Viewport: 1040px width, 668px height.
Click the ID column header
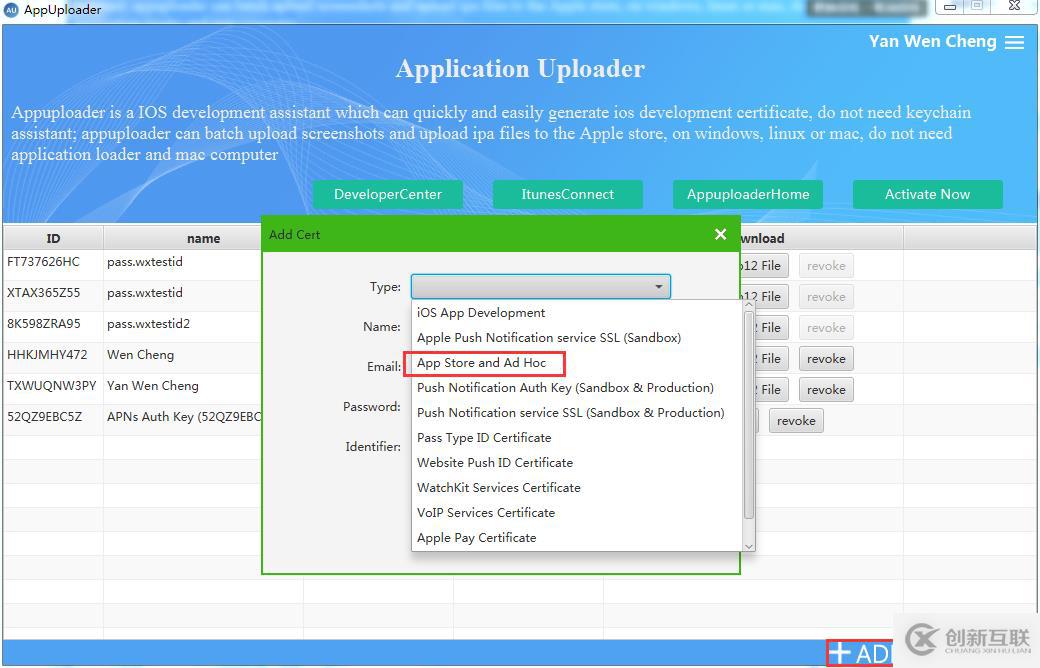(x=53, y=238)
